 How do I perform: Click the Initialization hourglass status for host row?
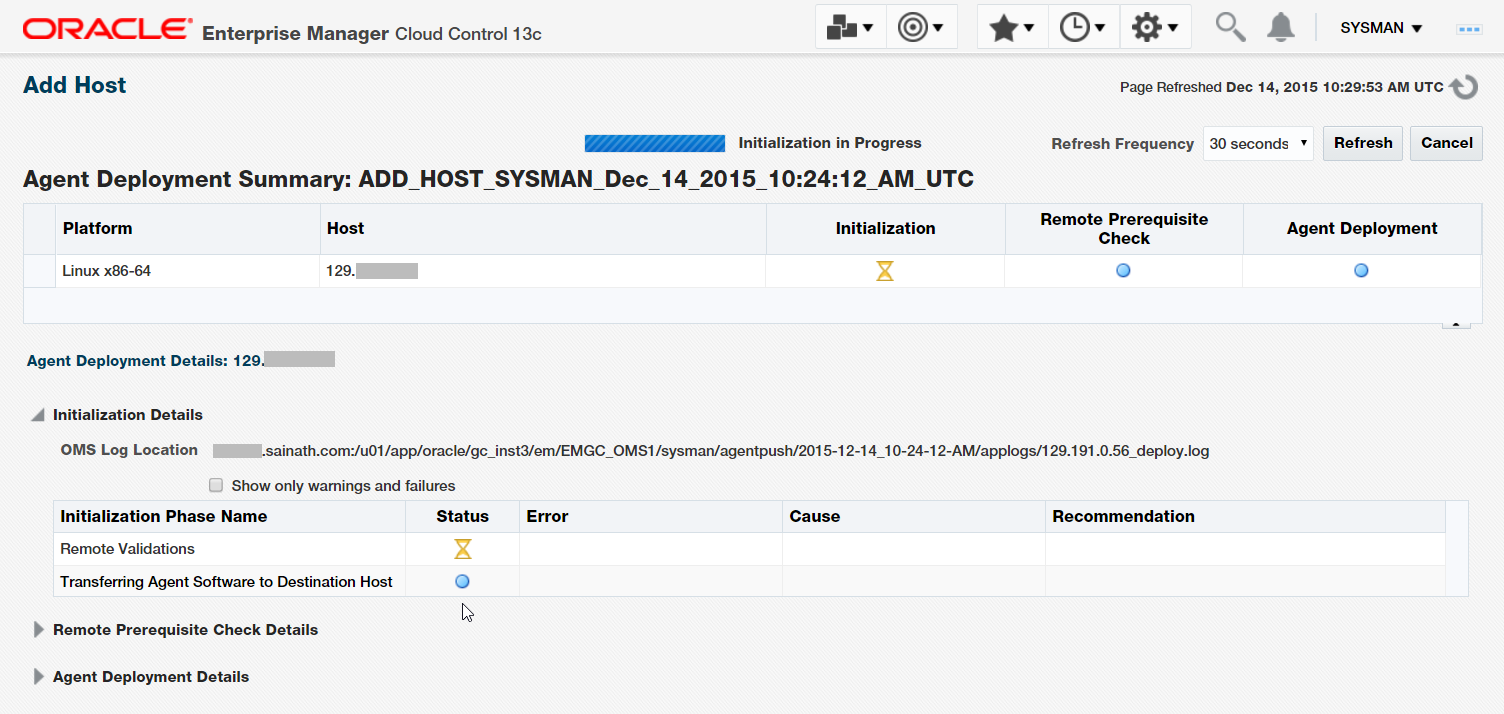[885, 271]
